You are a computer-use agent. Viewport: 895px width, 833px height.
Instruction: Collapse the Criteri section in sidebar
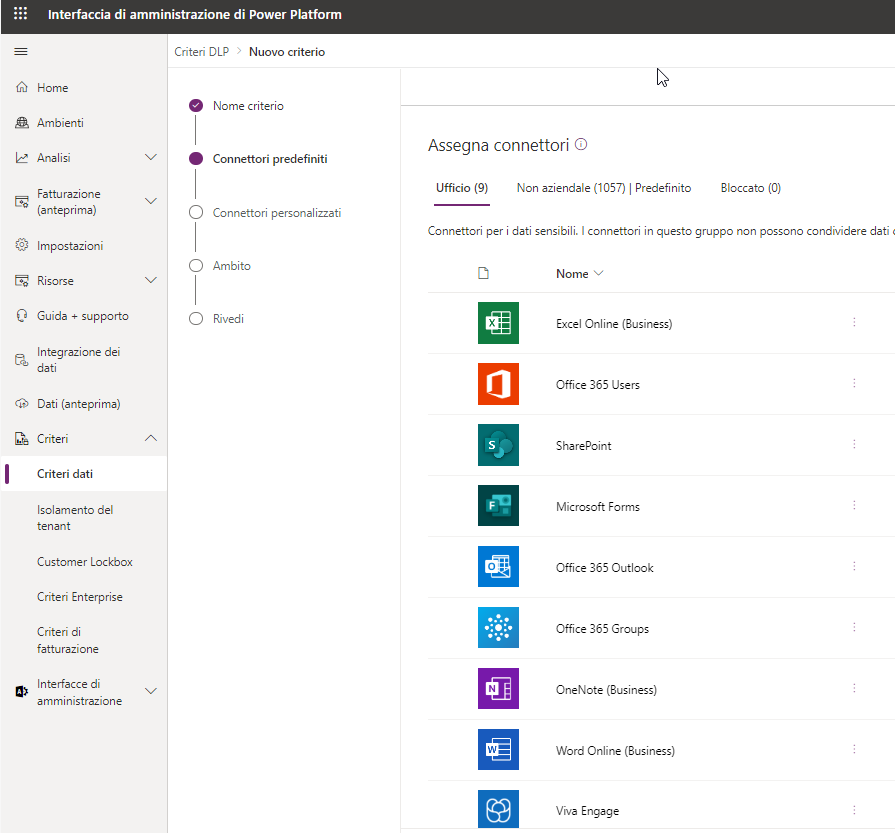[152, 438]
